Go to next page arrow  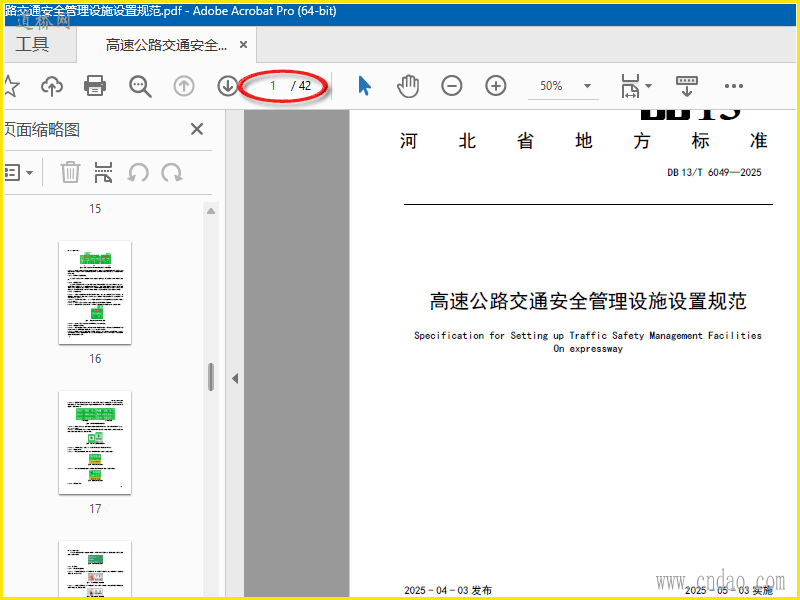tap(228, 86)
